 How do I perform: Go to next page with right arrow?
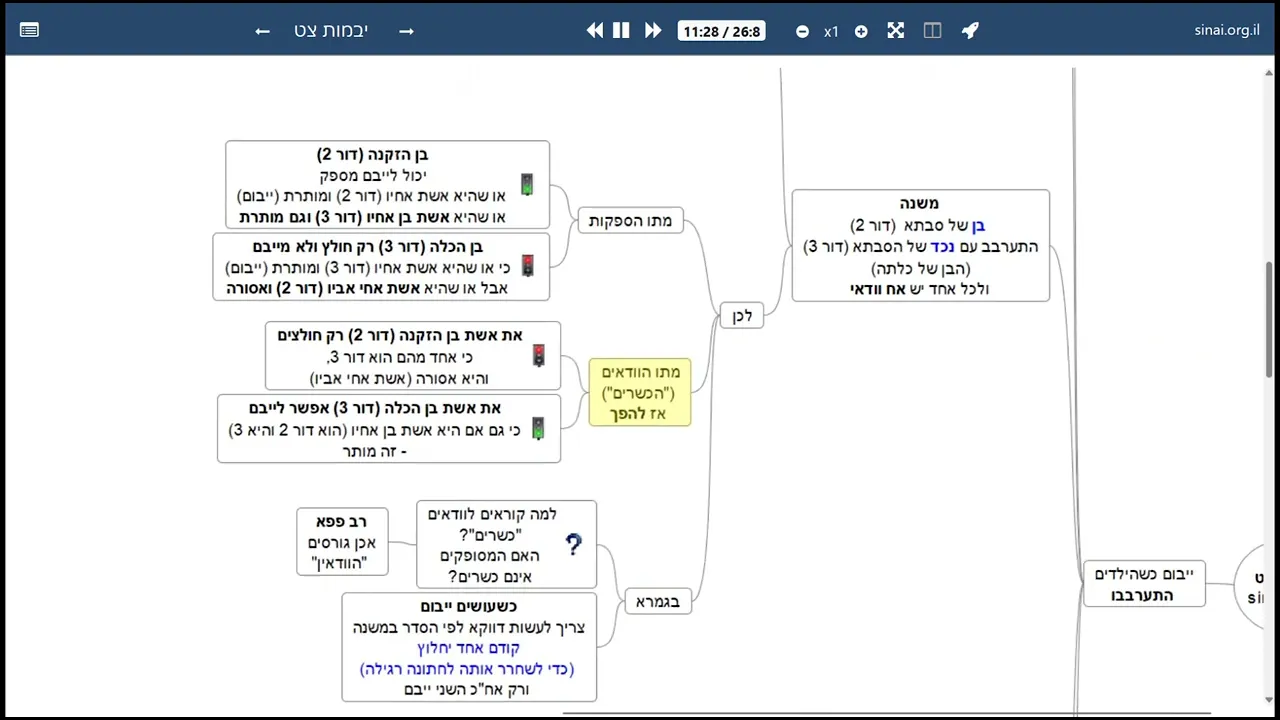tap(406, 31)
